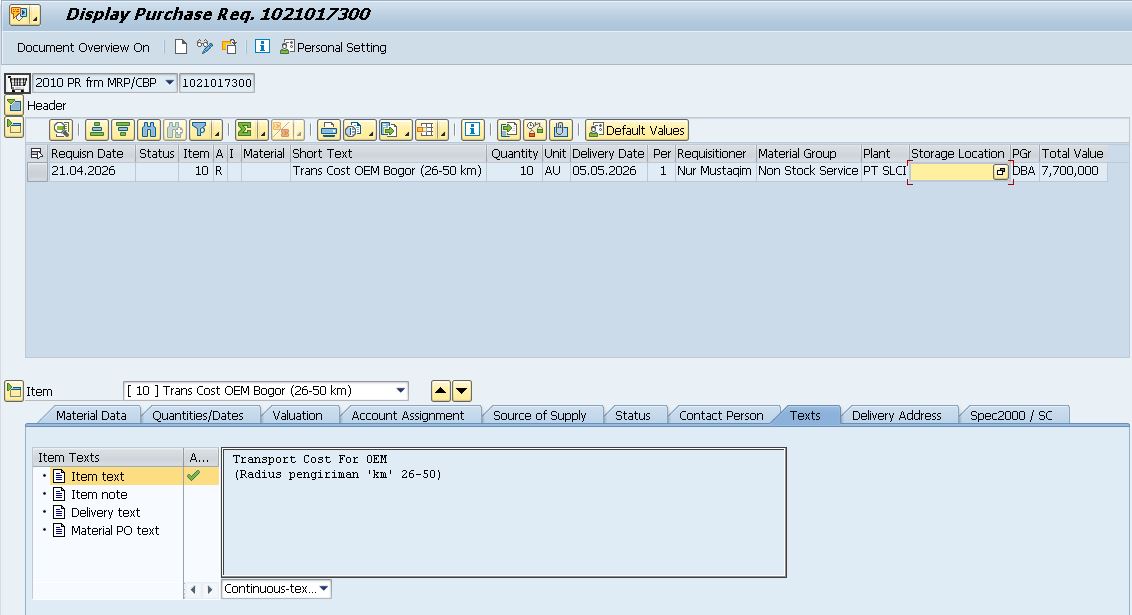Click Document Overview On button

click(83, 48)
